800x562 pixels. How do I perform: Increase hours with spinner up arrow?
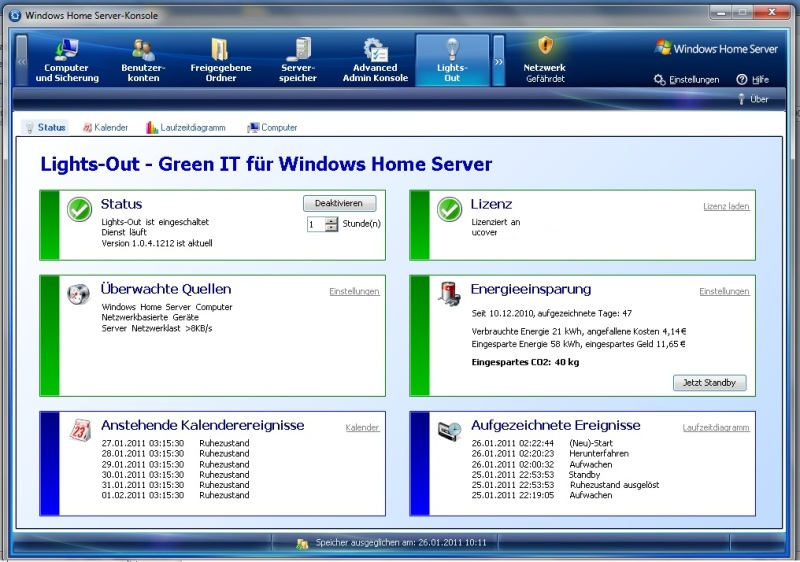tap(332, 221)
